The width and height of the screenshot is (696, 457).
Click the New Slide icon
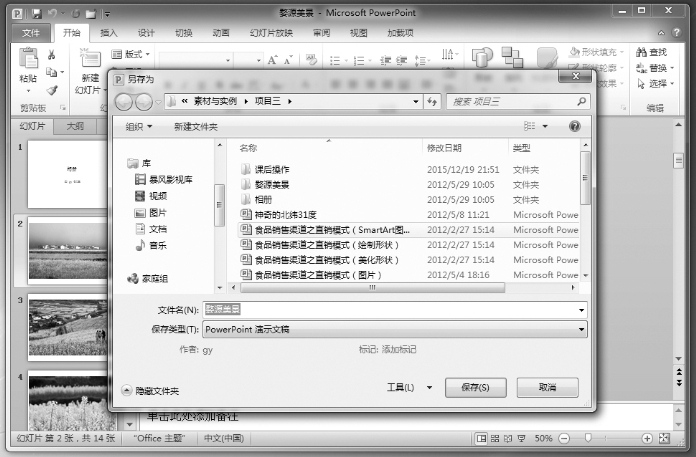click(x=90, y=59)
